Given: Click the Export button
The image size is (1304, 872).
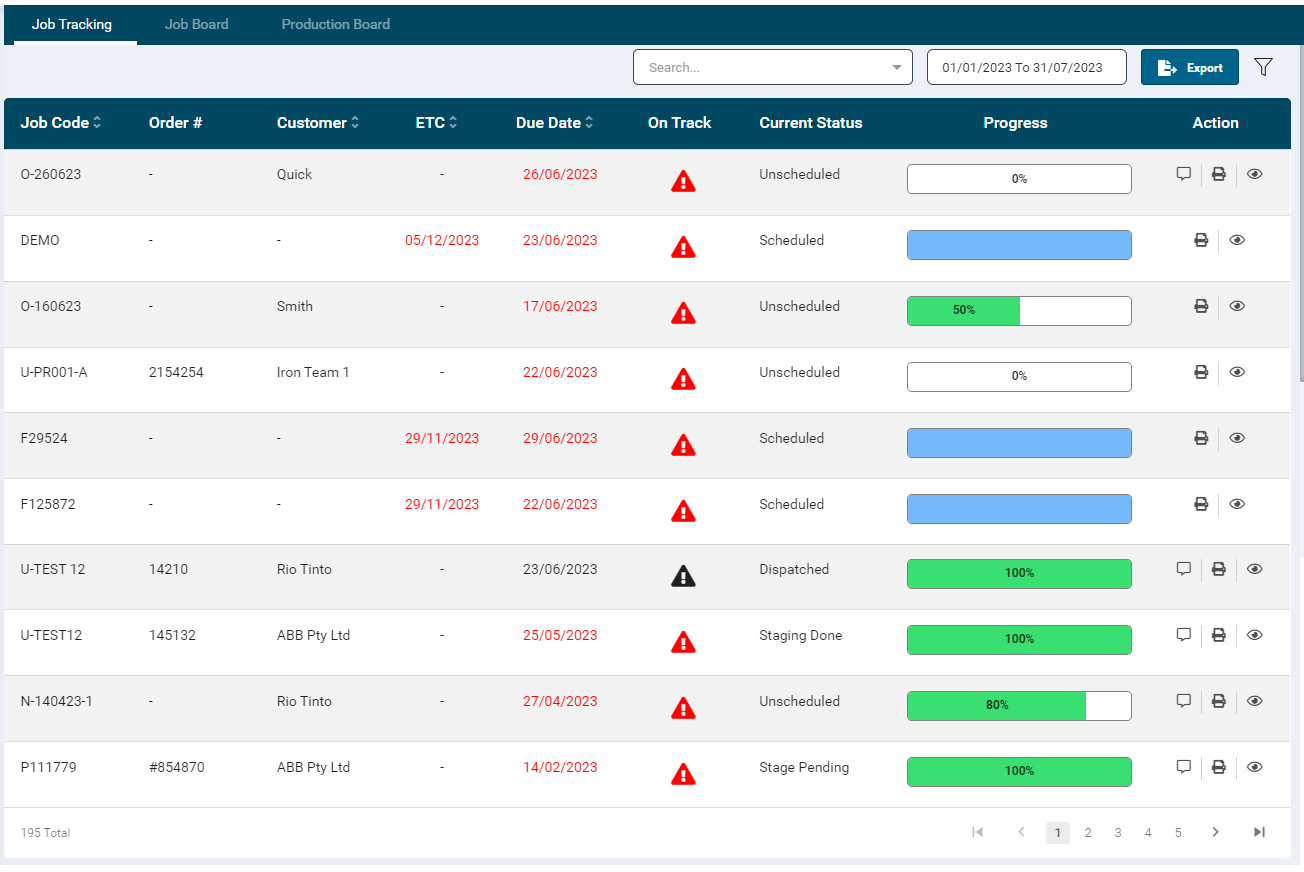Looking at the screenshot, I should [1189, 68].
